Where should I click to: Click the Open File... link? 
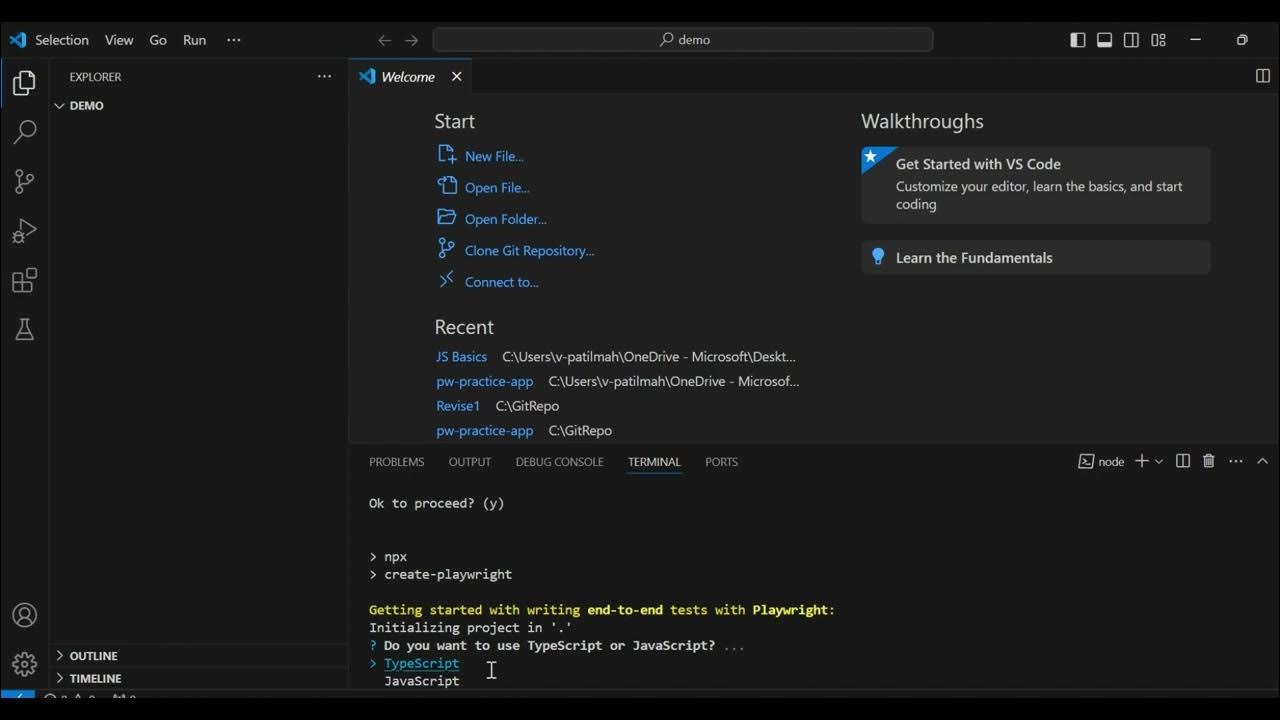coord(497,187)
